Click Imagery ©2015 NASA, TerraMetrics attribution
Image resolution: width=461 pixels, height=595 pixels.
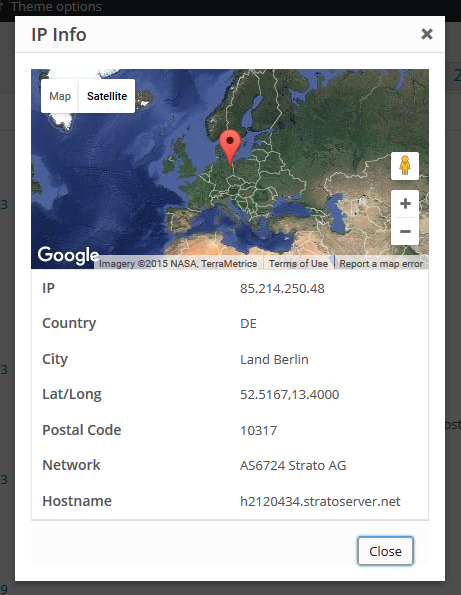(178, 263)
